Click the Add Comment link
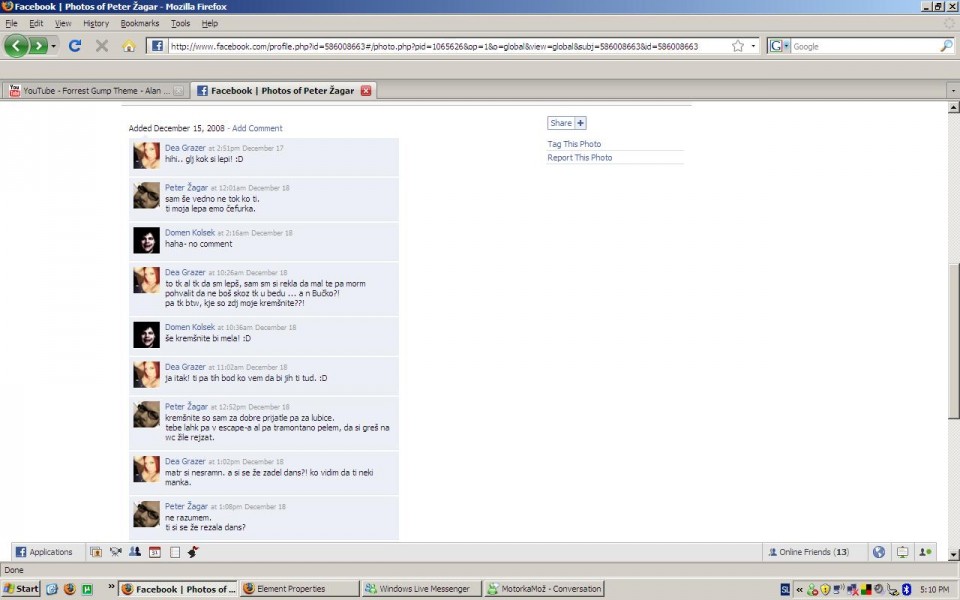This screenshot has width=960, height=600. click(x=257, y=128)
